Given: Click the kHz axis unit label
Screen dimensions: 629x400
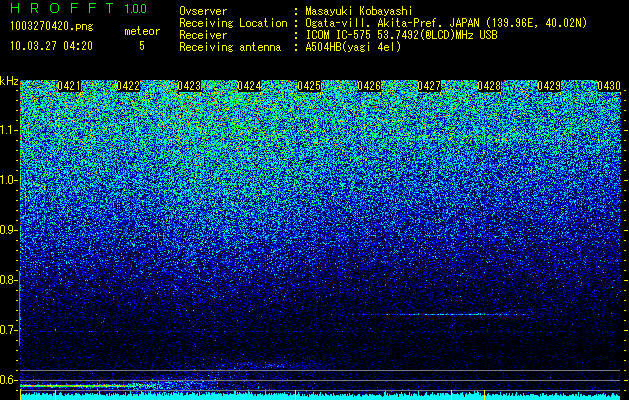Looking at the screenshot, I should [9, 81].
